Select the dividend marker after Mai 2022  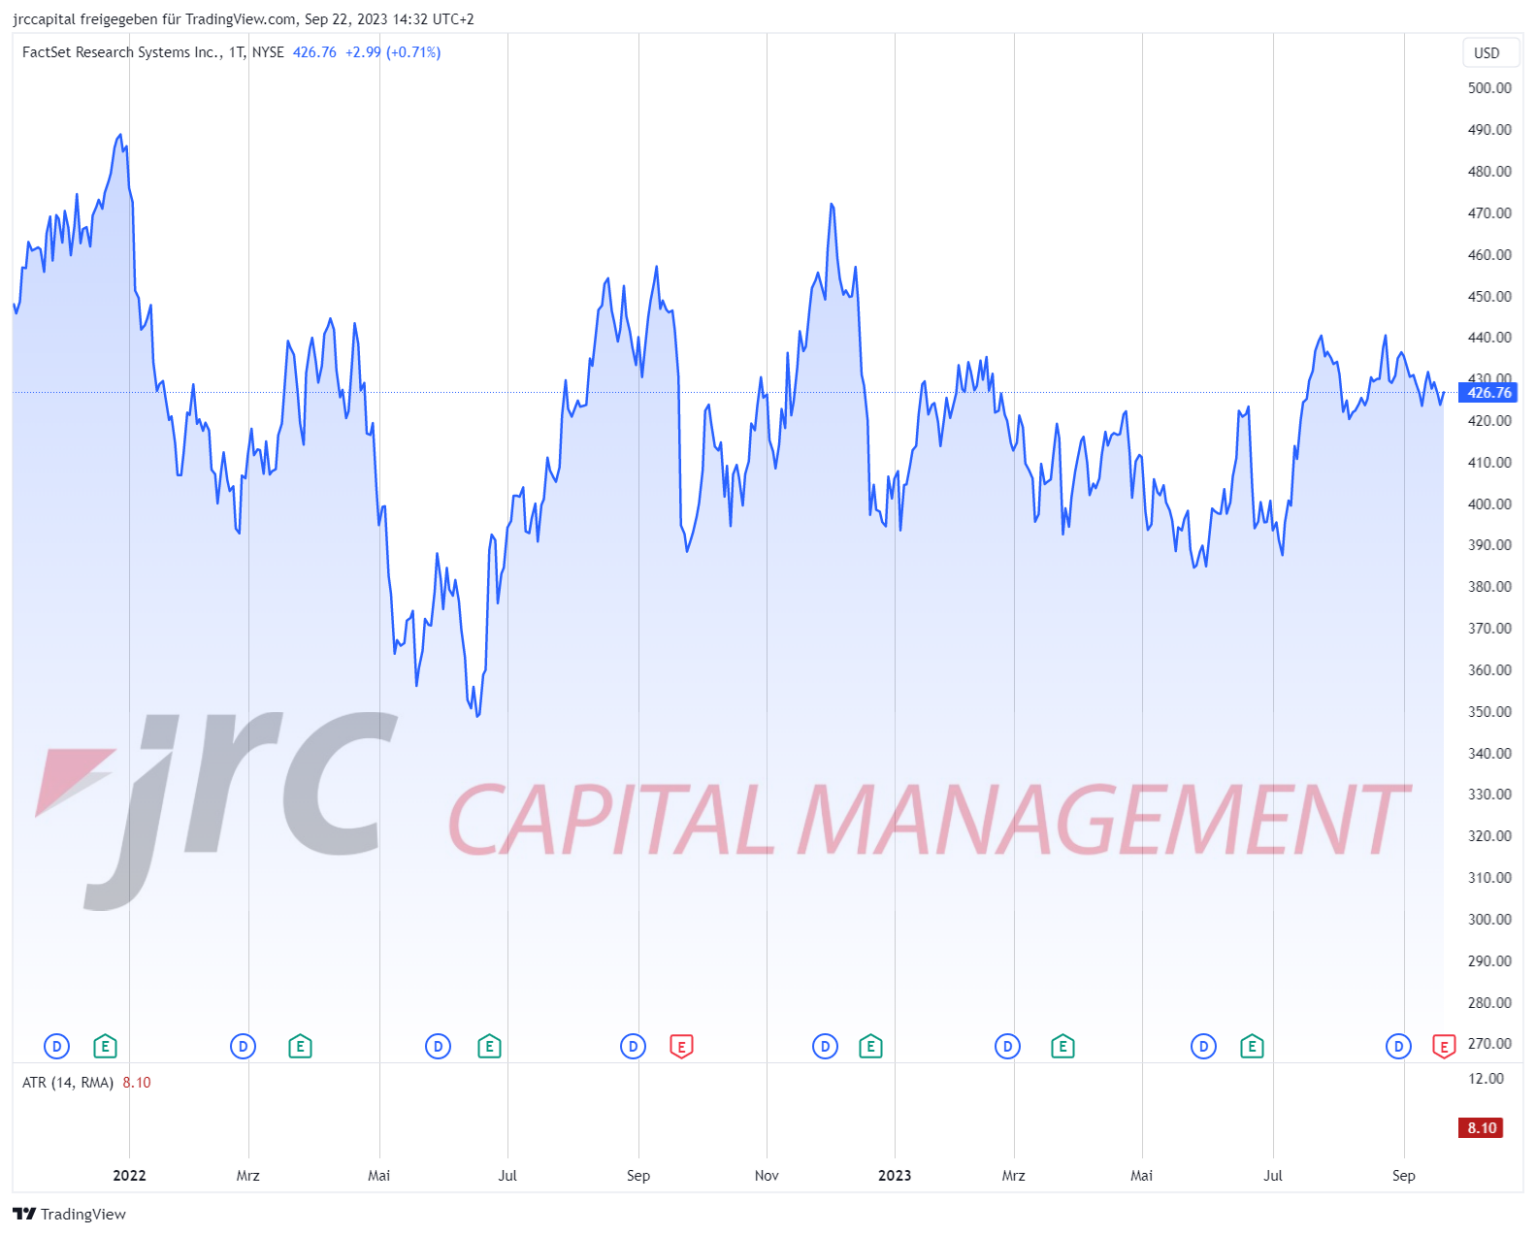(x=438, y=1047)
